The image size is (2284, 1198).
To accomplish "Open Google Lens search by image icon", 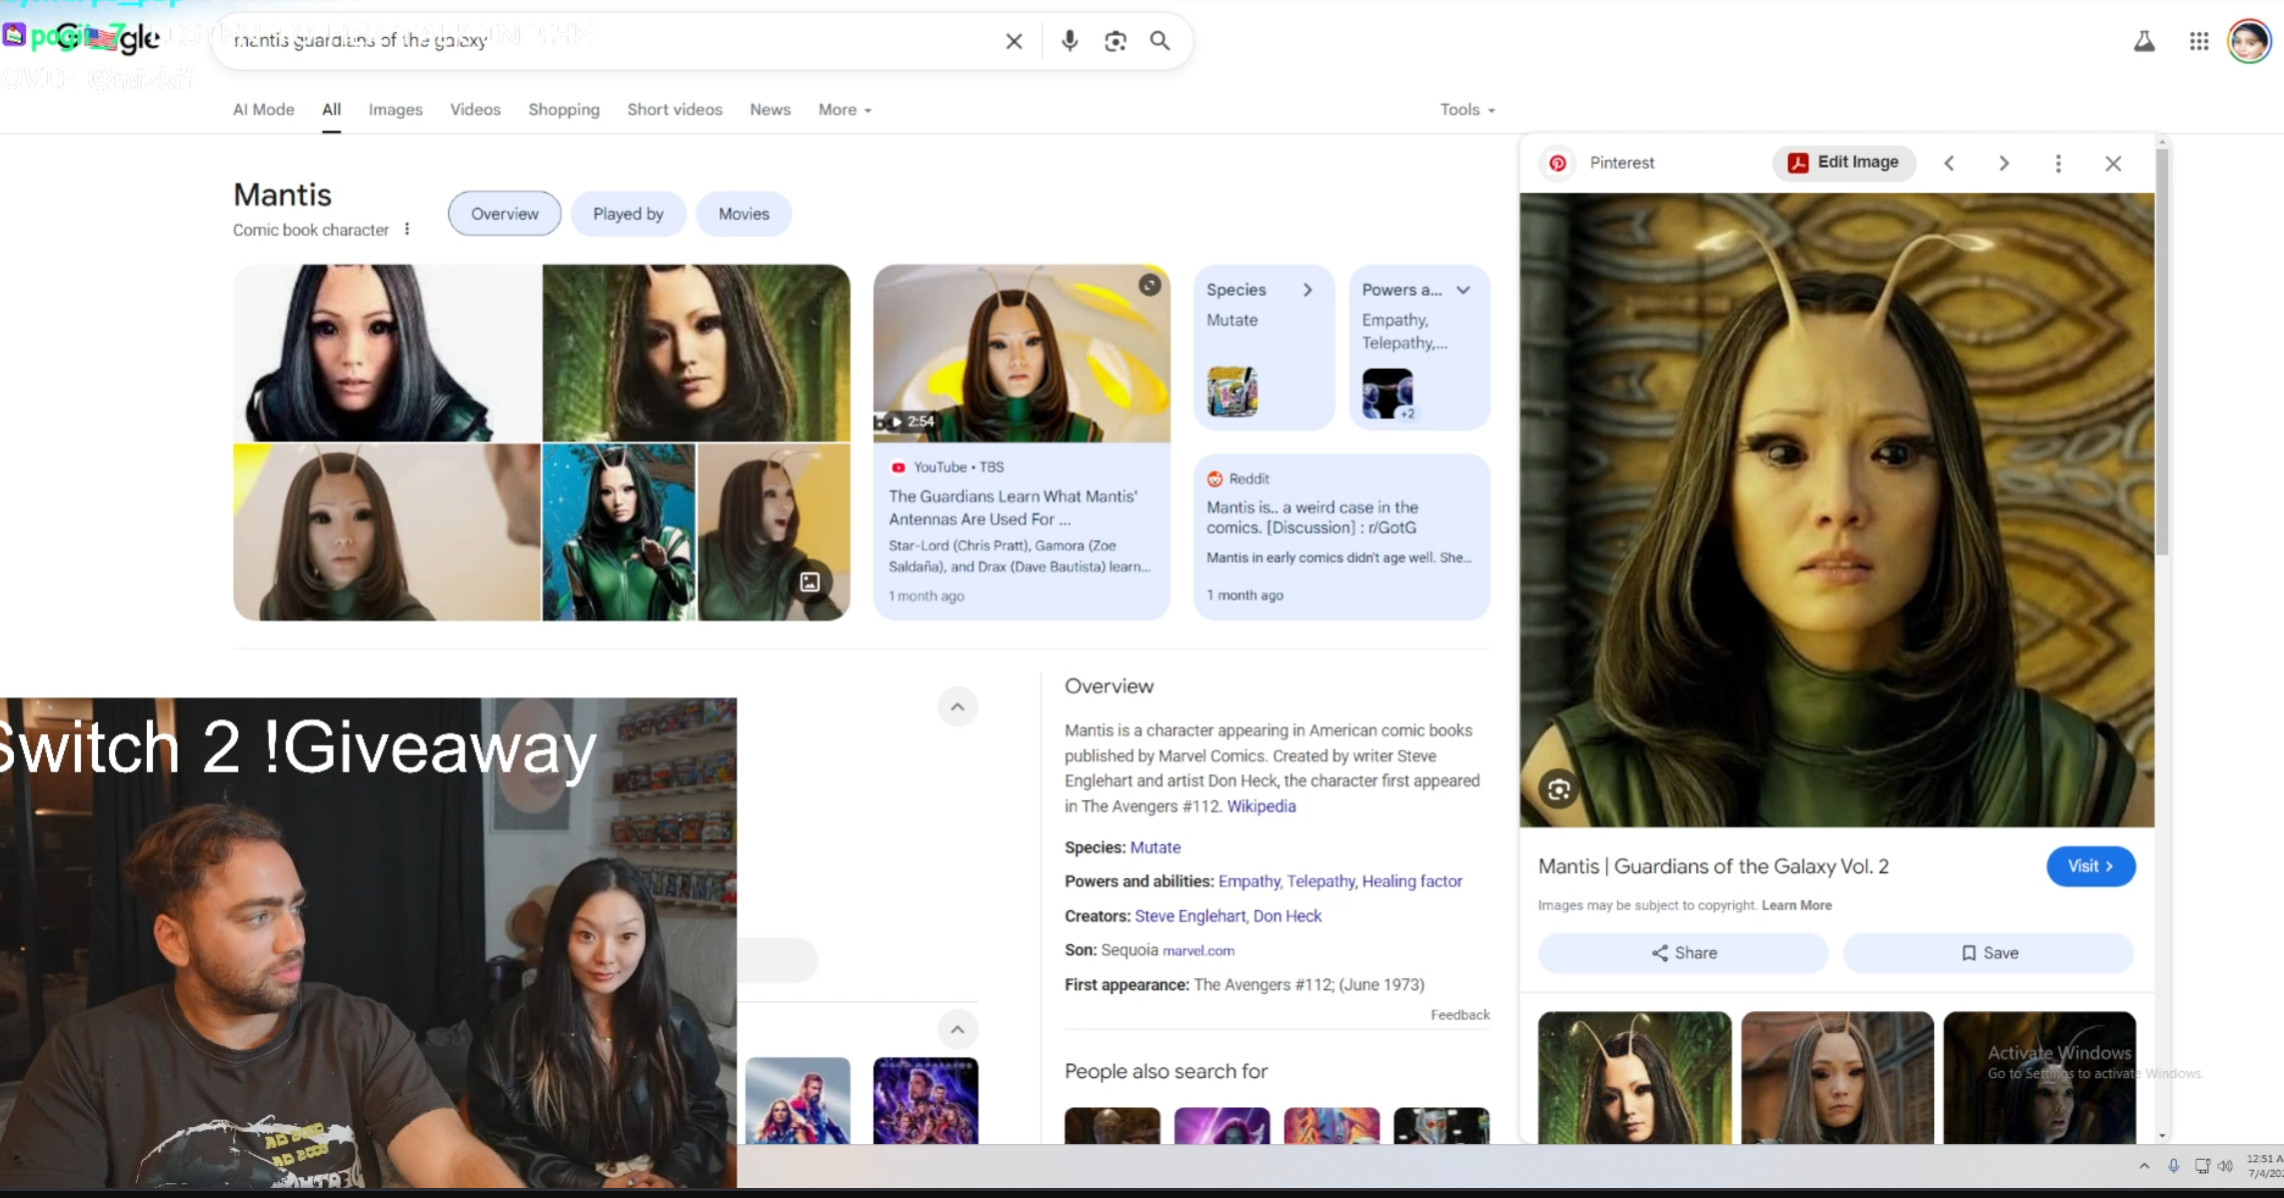I will point(1115,41).
